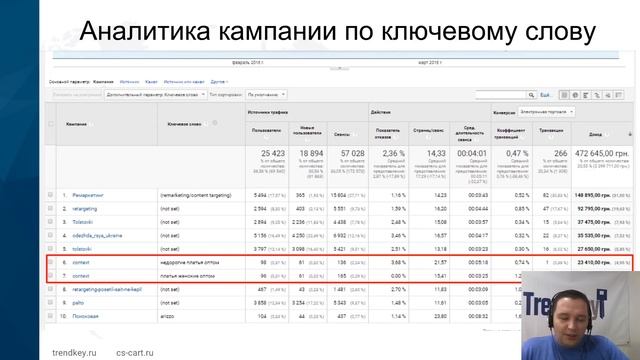Open the Дополнительный параметр: Ключевое слово dropdown
The height and width of the screenshot is (360, 640).
click(155, 95)
